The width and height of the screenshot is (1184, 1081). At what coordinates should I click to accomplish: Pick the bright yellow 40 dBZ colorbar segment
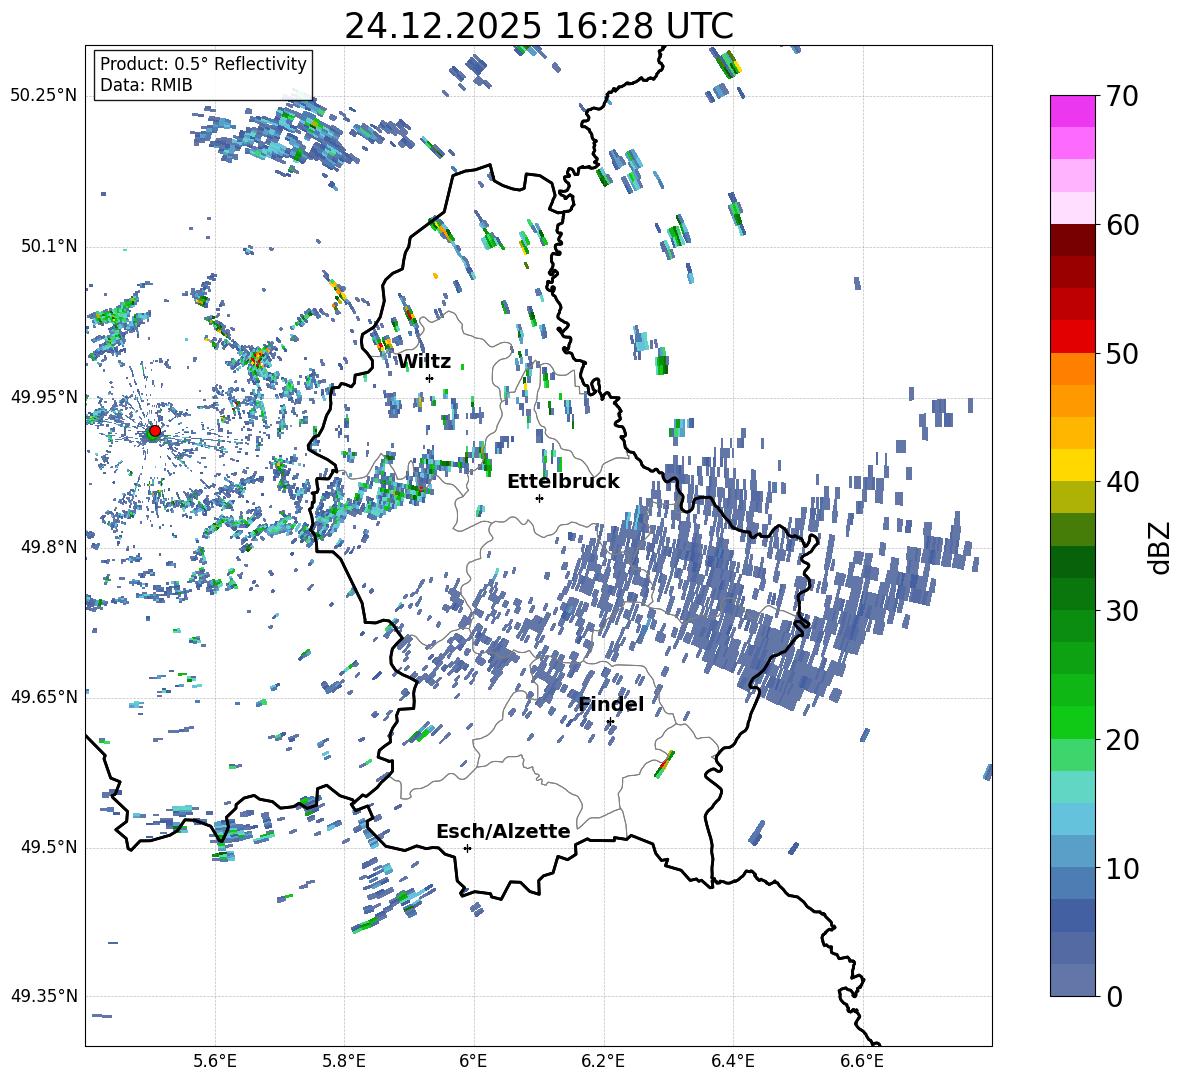pos(1072,465)
